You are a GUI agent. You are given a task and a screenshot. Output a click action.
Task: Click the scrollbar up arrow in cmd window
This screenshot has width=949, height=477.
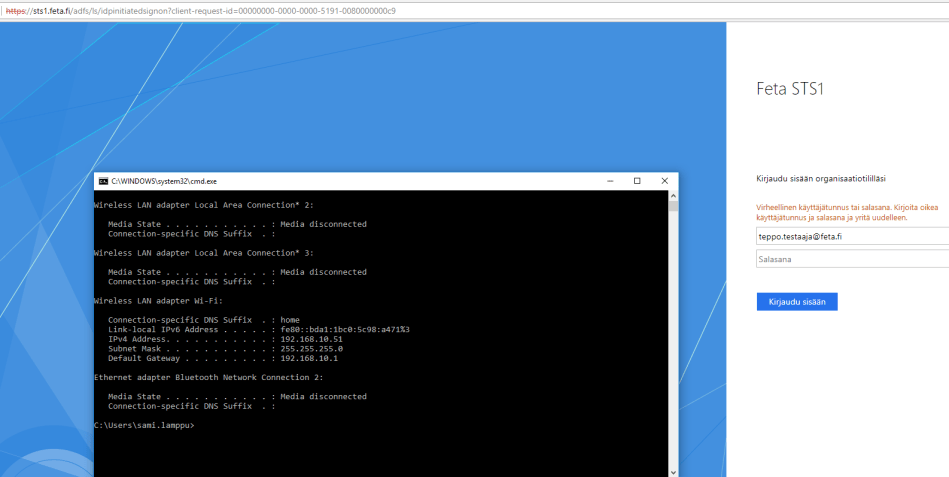673,195
